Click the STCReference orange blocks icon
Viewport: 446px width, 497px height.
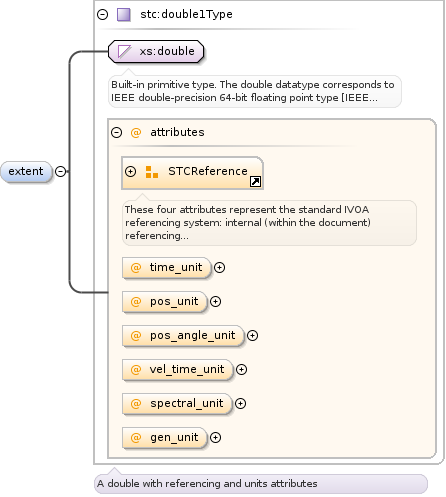pyautogui.click(x=152, y=172)
